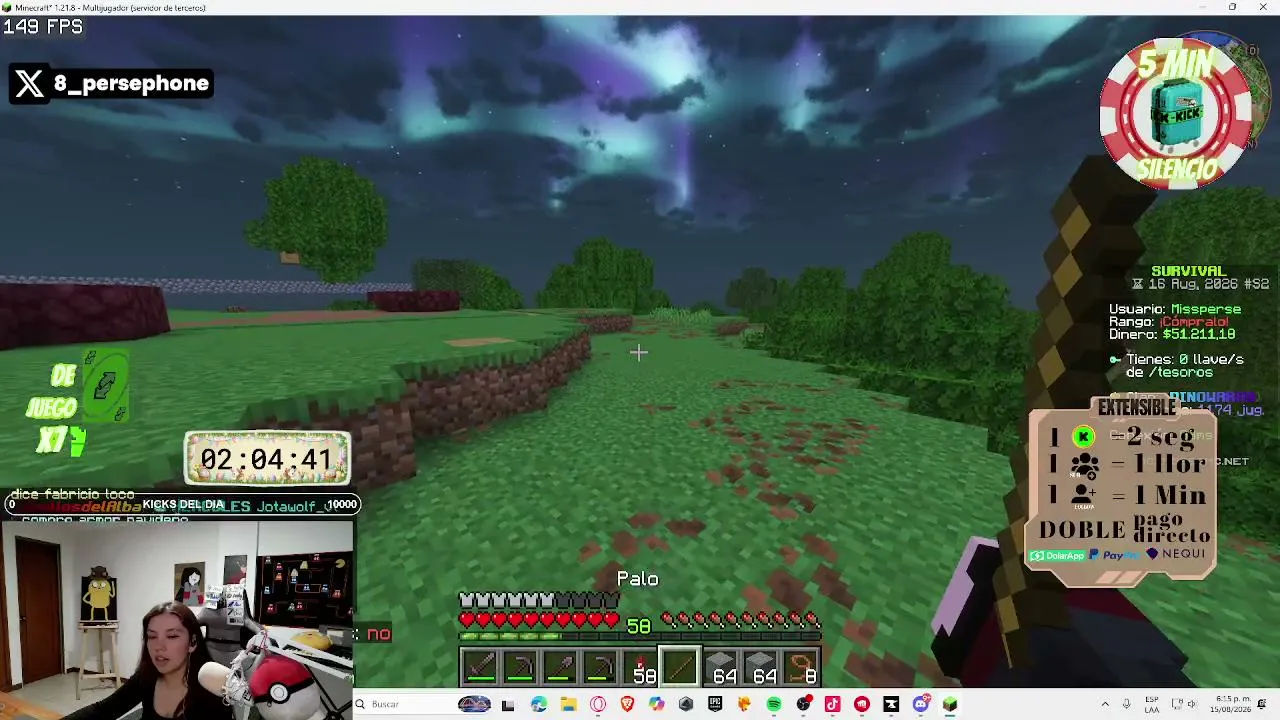Viewport: 1280px width, 720px height.
Task: Open Task View on the taskbar
Action: pyautogui.click(x=508, y=704)
